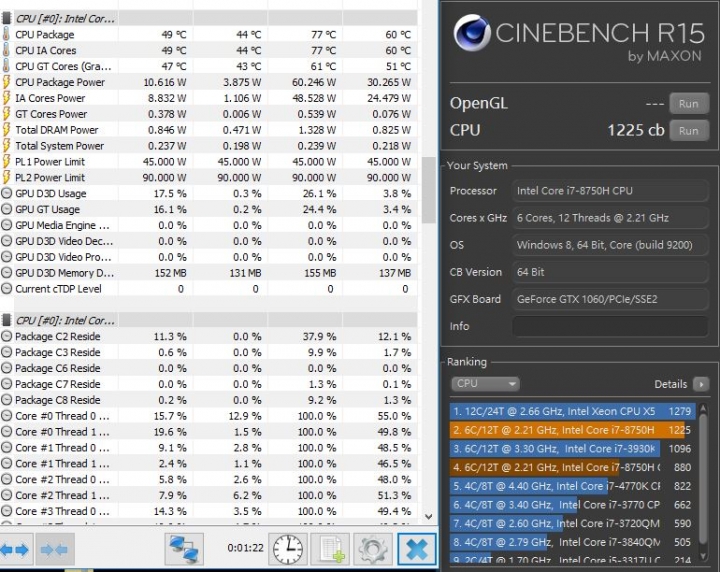Click the CPU IA Cores thermometer icon
This screenshot has width=720, height=572.
tap(6, 50)
